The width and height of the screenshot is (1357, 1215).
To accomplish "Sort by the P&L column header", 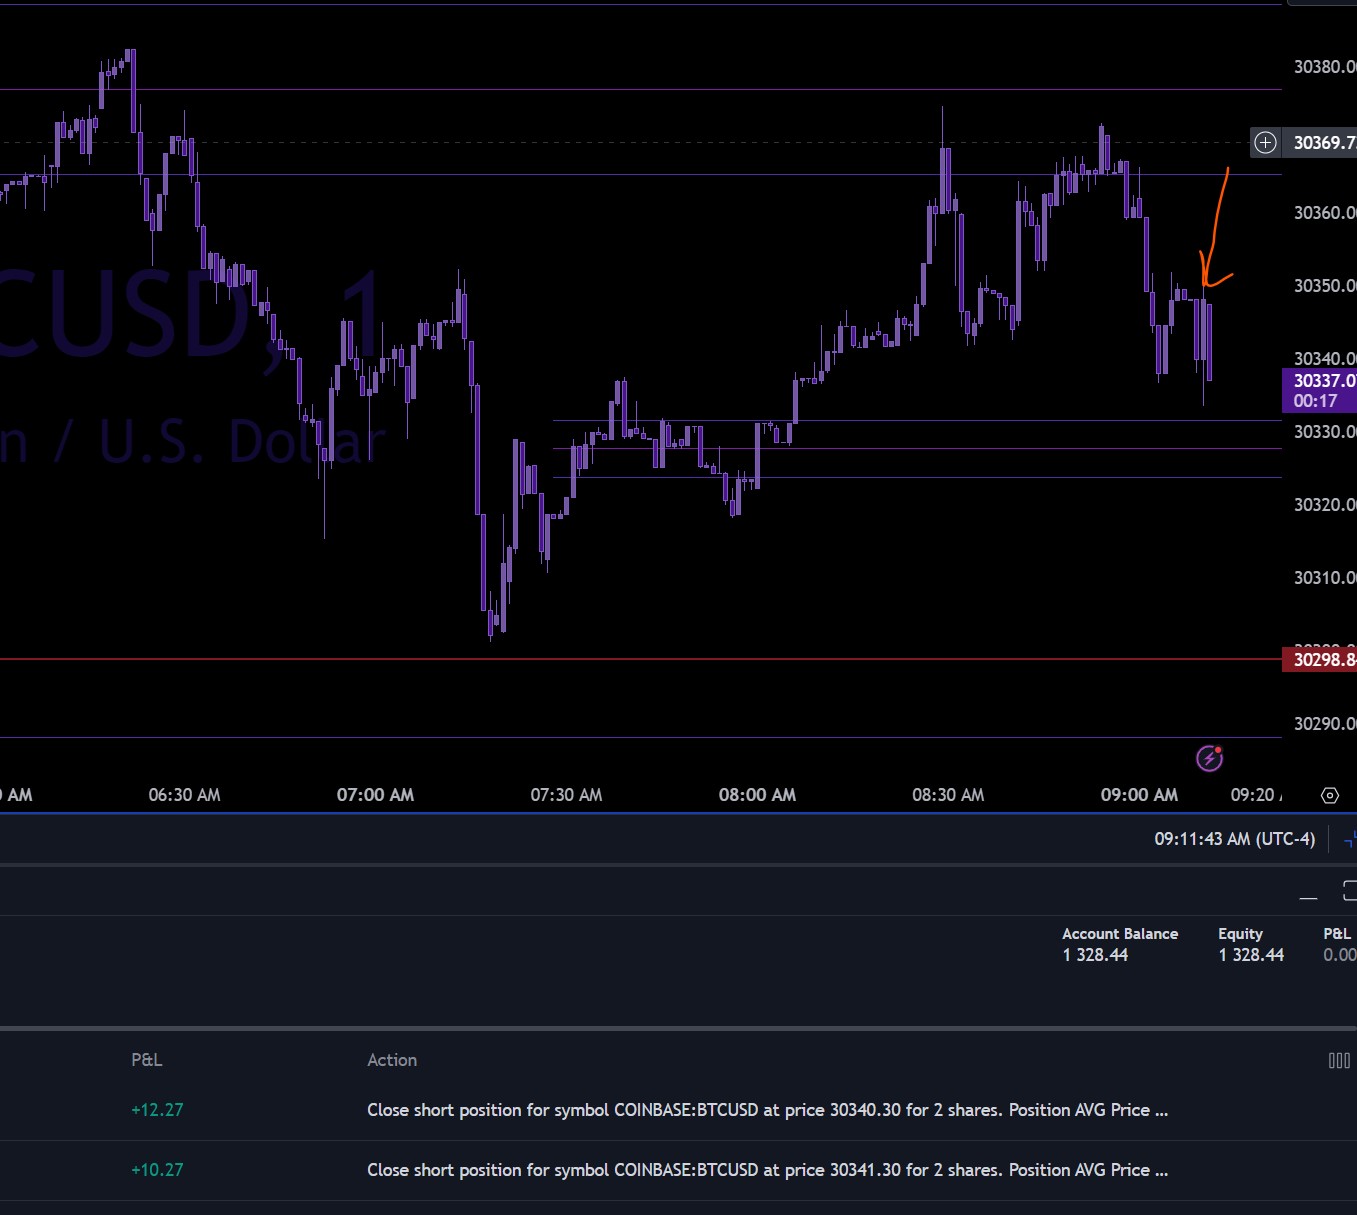I will (146, 1060).
